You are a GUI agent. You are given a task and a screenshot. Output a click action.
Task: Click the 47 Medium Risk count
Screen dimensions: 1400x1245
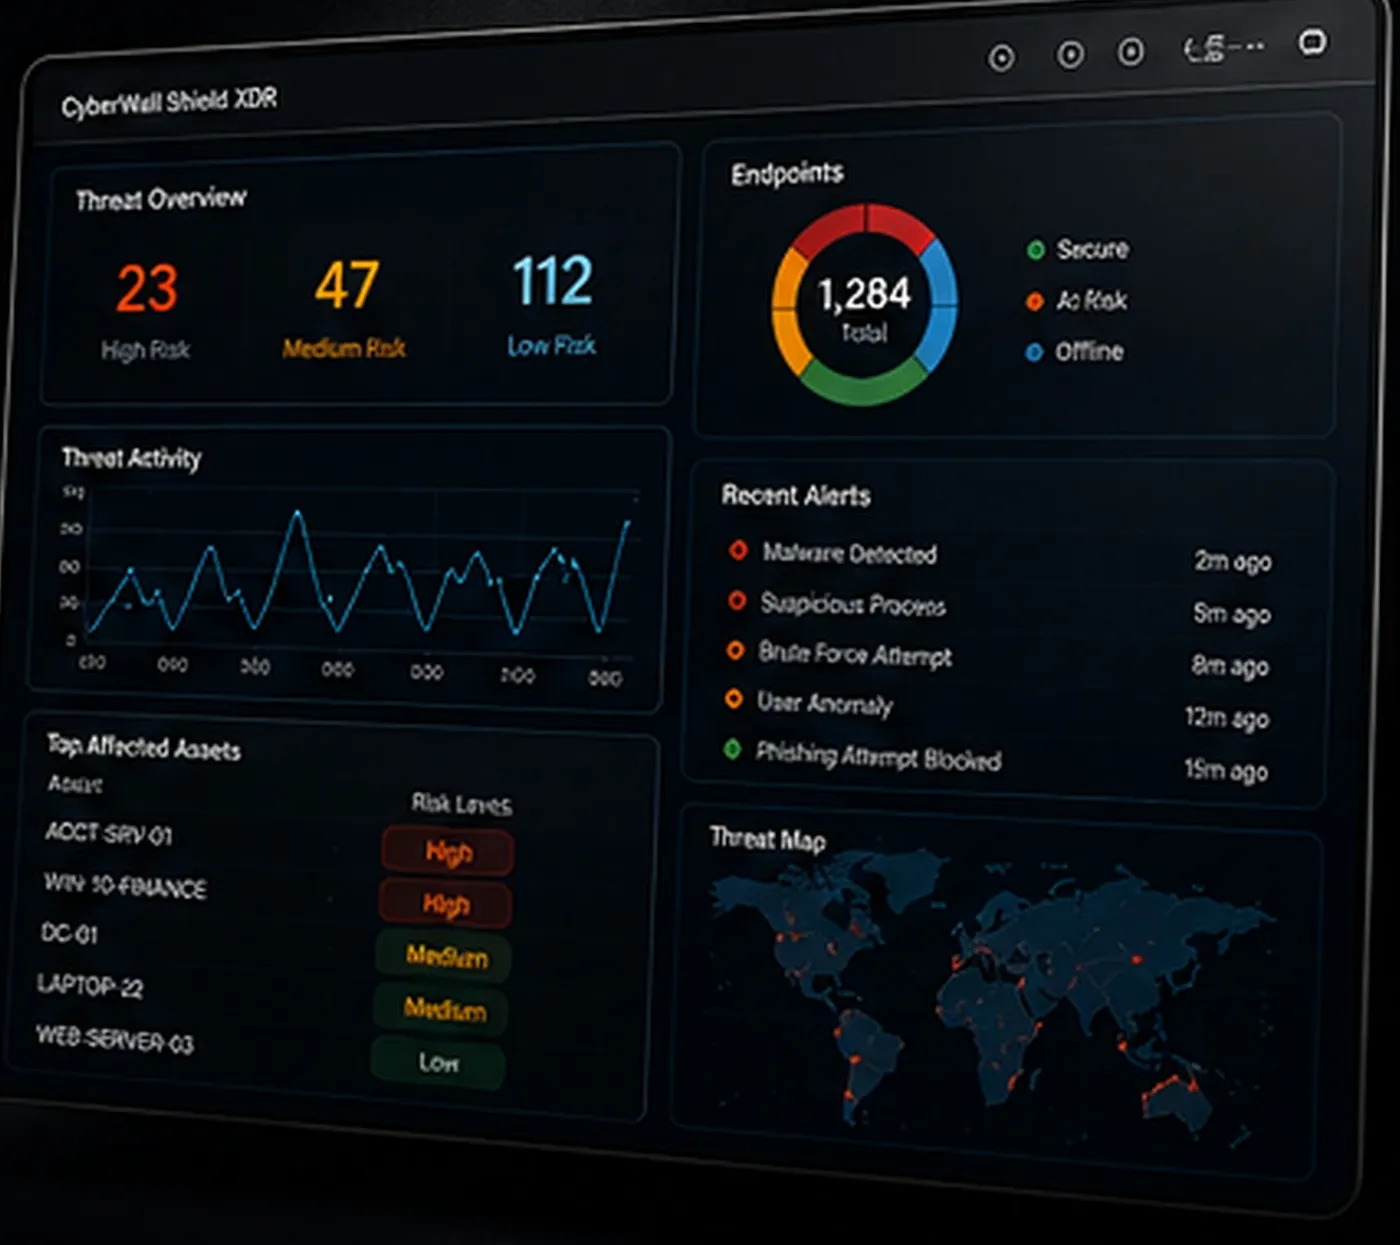(346, 284)
